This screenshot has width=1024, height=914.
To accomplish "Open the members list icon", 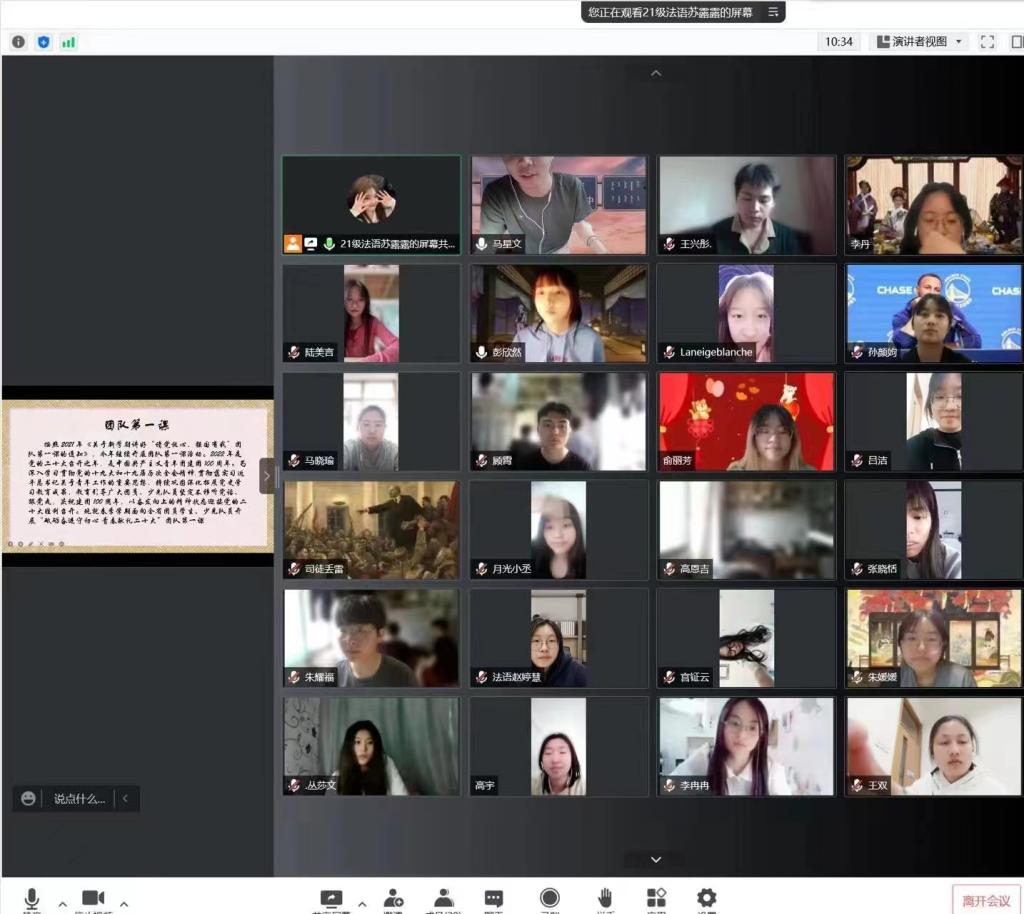I will pos(444,898).
